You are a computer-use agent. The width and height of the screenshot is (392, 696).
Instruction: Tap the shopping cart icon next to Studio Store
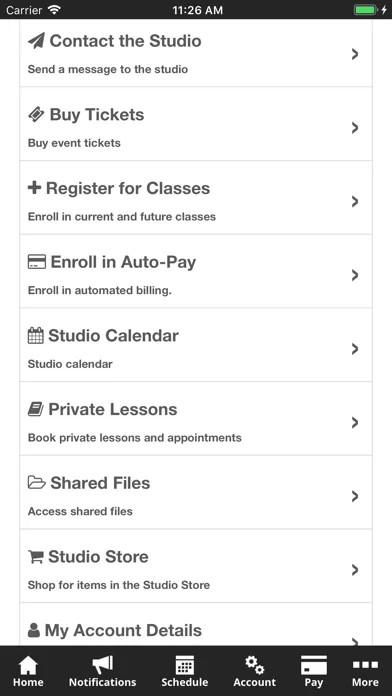click(36, 557)
